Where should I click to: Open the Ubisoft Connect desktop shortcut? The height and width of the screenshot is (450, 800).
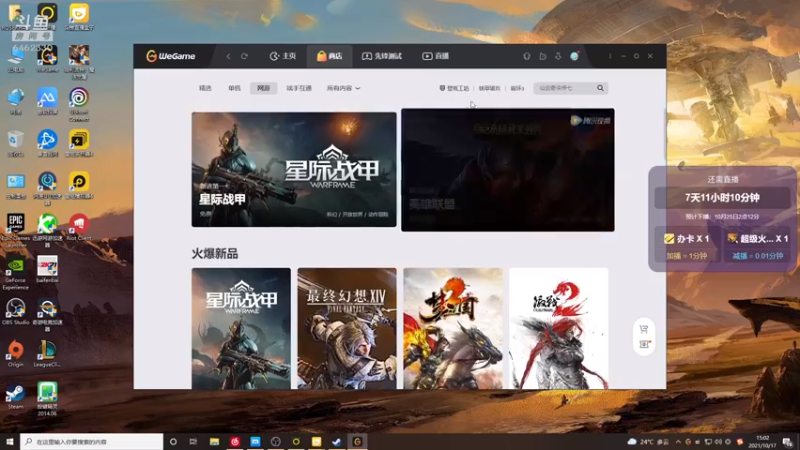pos(79,105)
